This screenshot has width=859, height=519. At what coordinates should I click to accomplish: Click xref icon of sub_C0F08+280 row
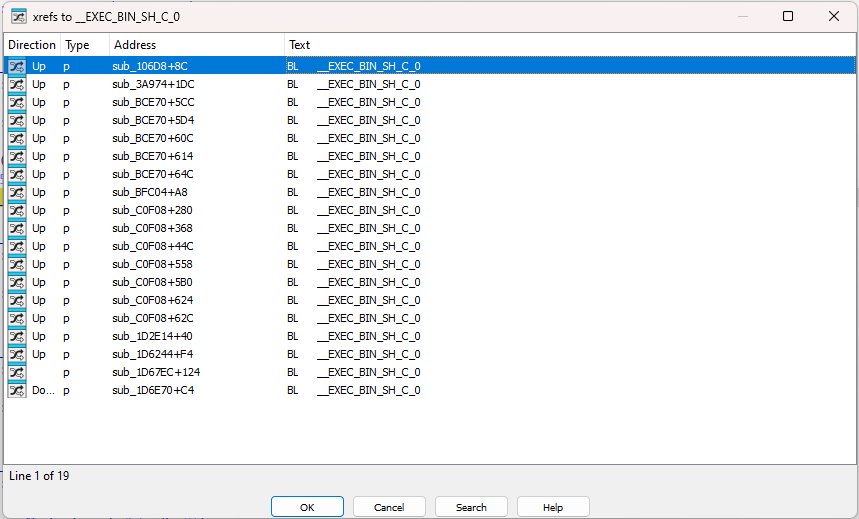point(17,210)
